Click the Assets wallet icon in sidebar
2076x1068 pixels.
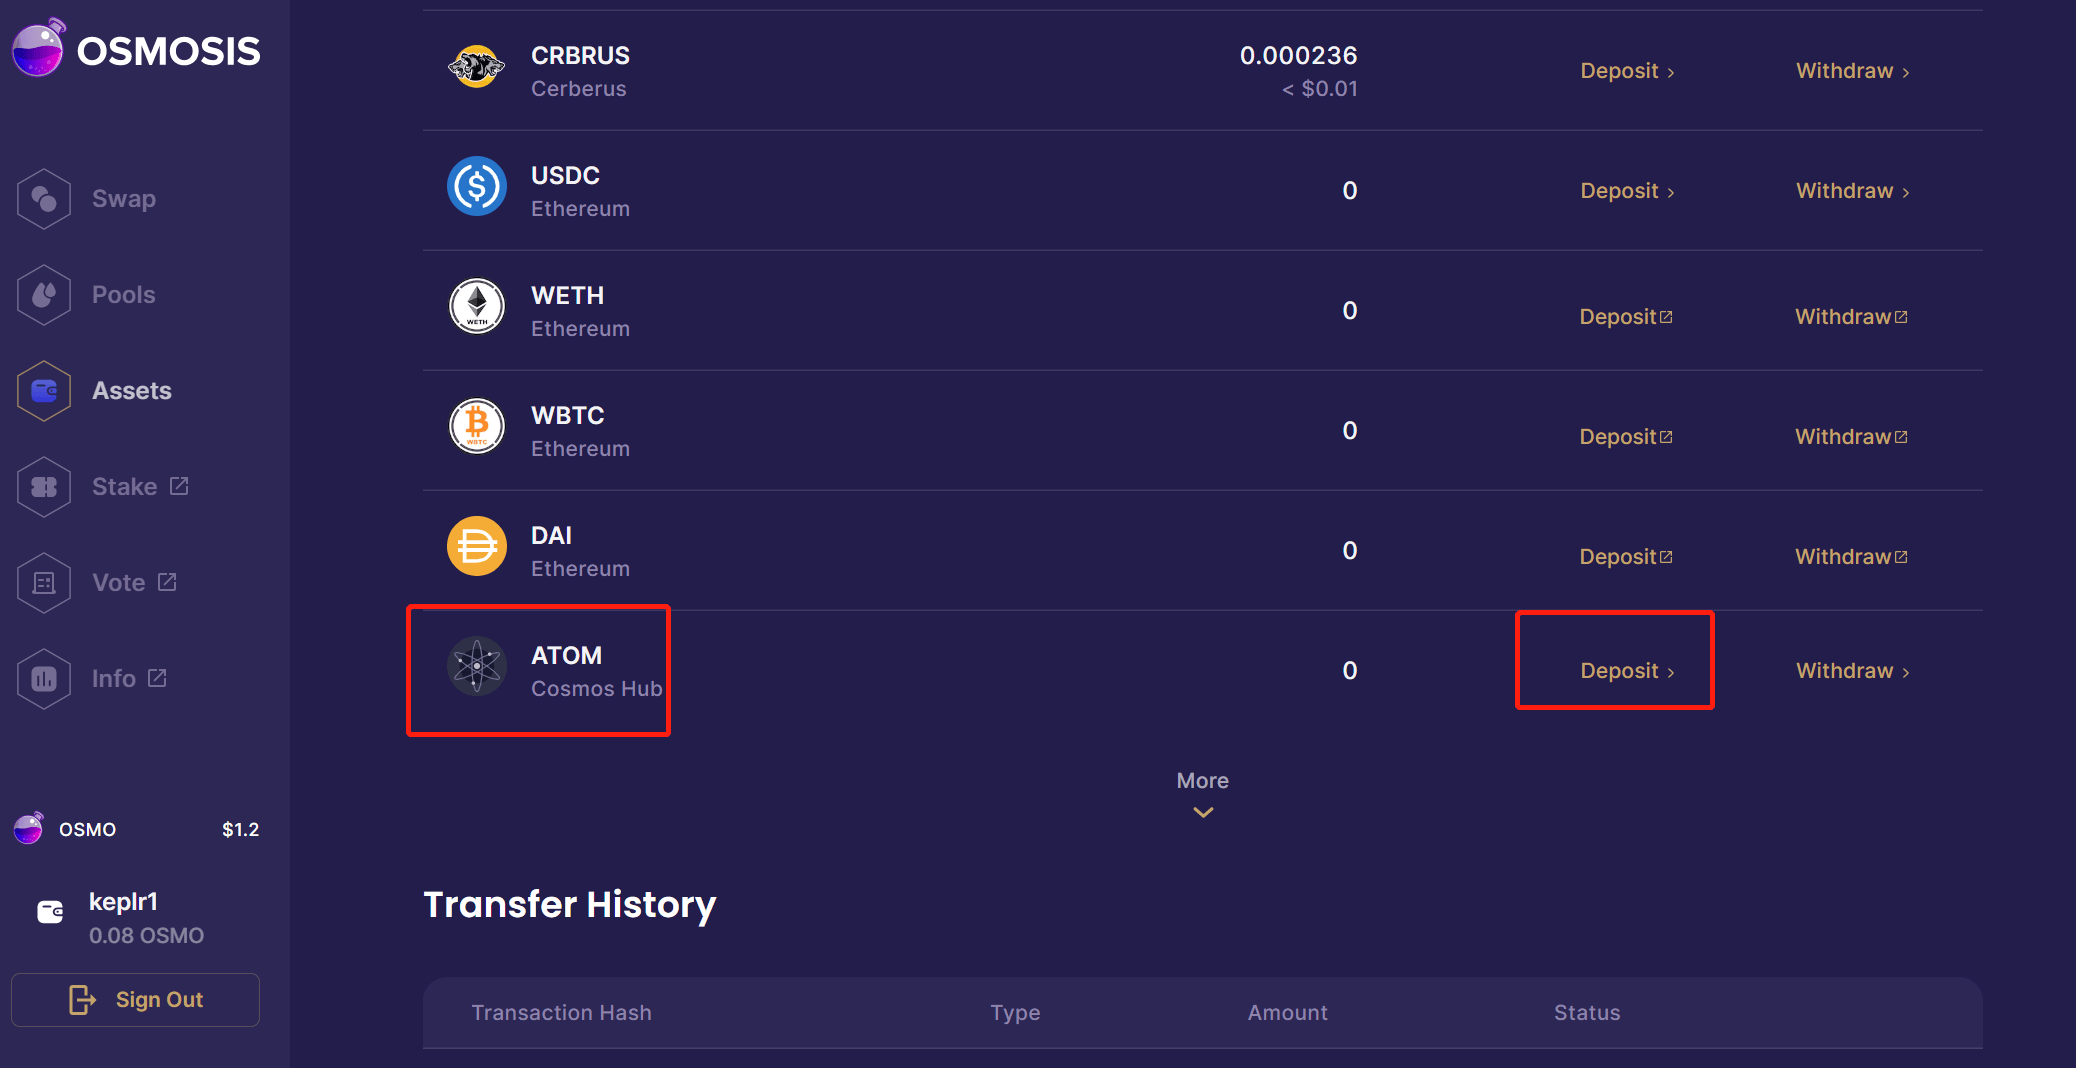pyautogui.click(x=44, y=391)
